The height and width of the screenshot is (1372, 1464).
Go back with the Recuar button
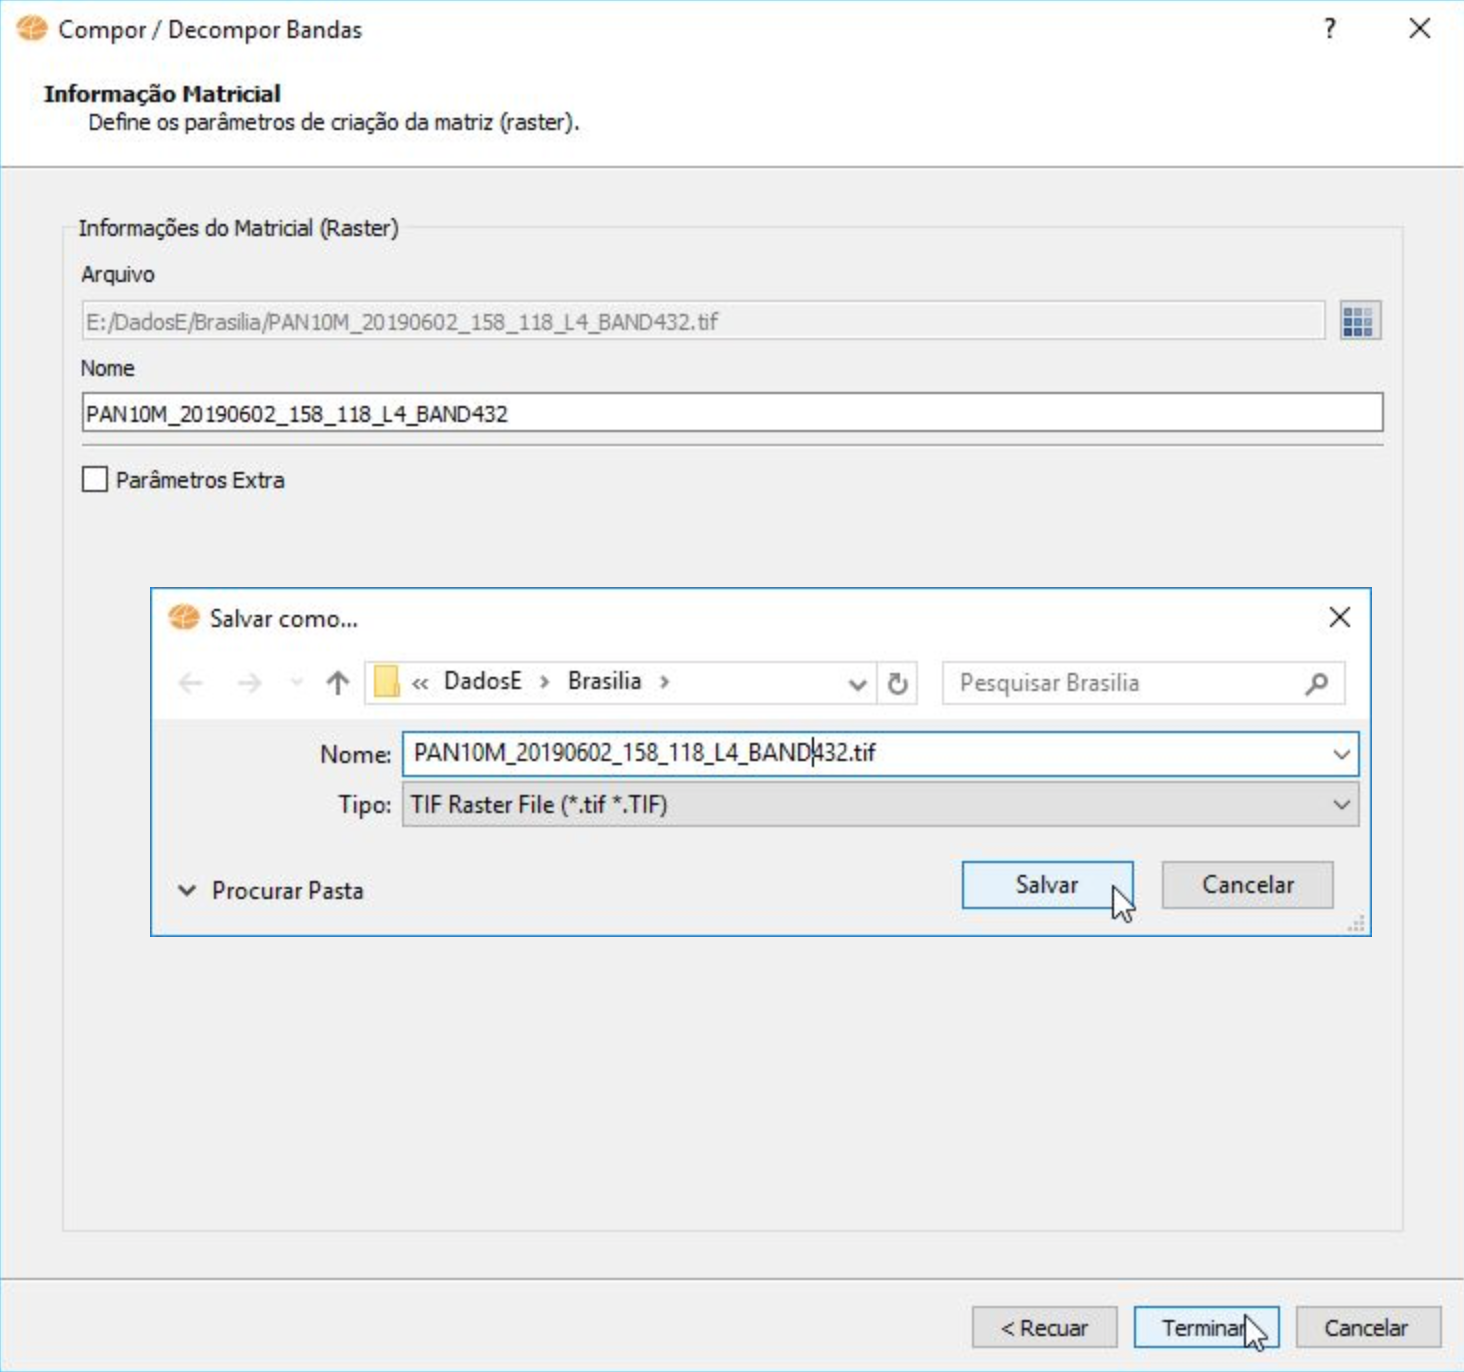(x=1044, y=1328)
